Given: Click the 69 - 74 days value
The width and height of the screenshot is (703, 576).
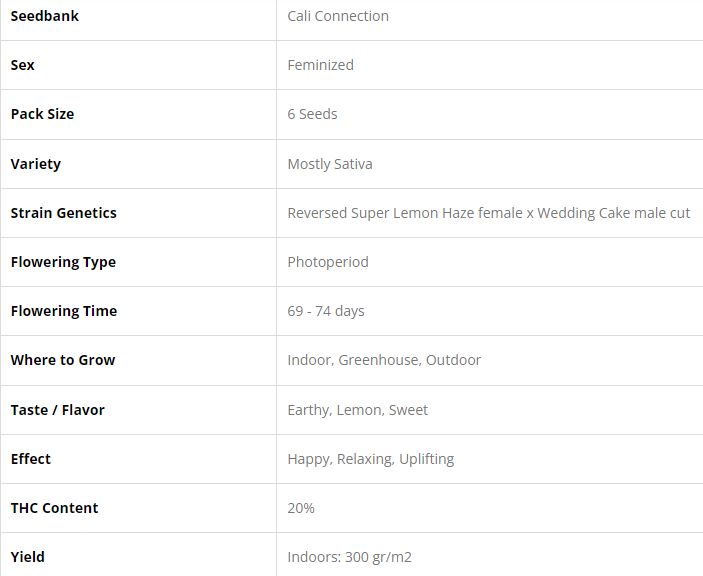Looking at the screenshot, I should click(326, 311).
